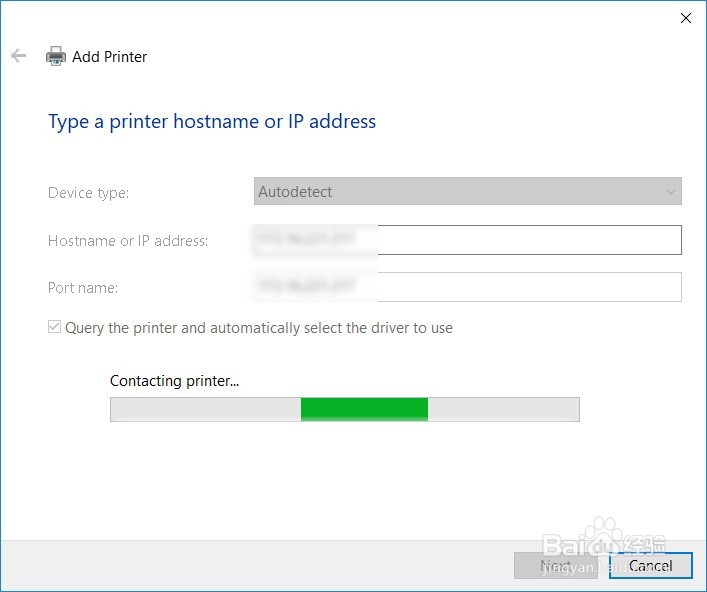Image resolution: width=707 pixels, height=592 pixels.
Task: Focus the Port name text field
Action: pyautogui.click(x=528, y=287)
